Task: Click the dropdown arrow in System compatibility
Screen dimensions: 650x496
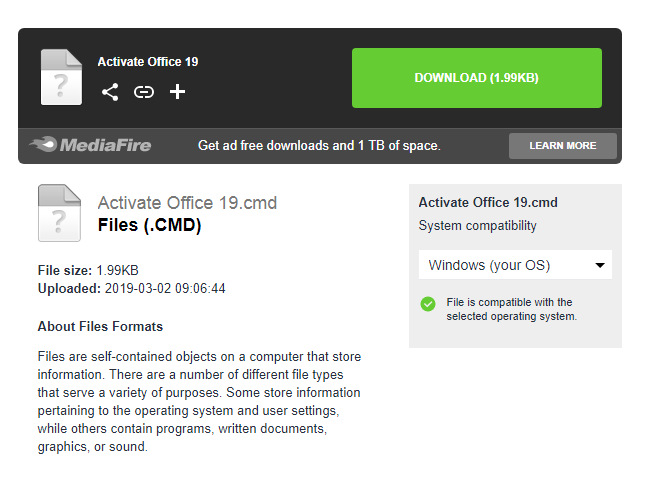Action: [600, 265]
